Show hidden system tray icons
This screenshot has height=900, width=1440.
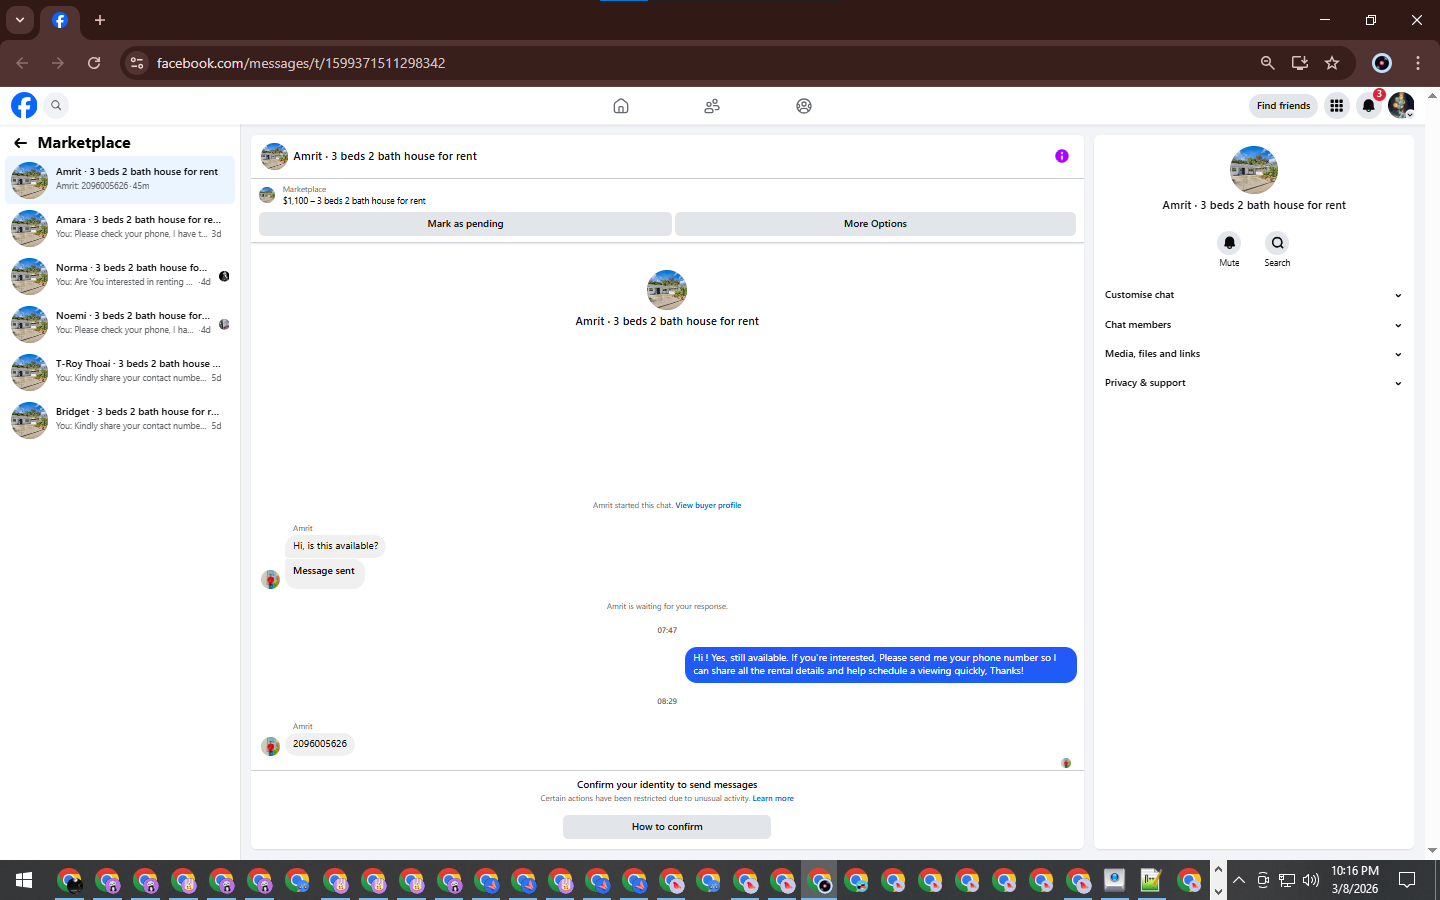tap(1239, 880)
